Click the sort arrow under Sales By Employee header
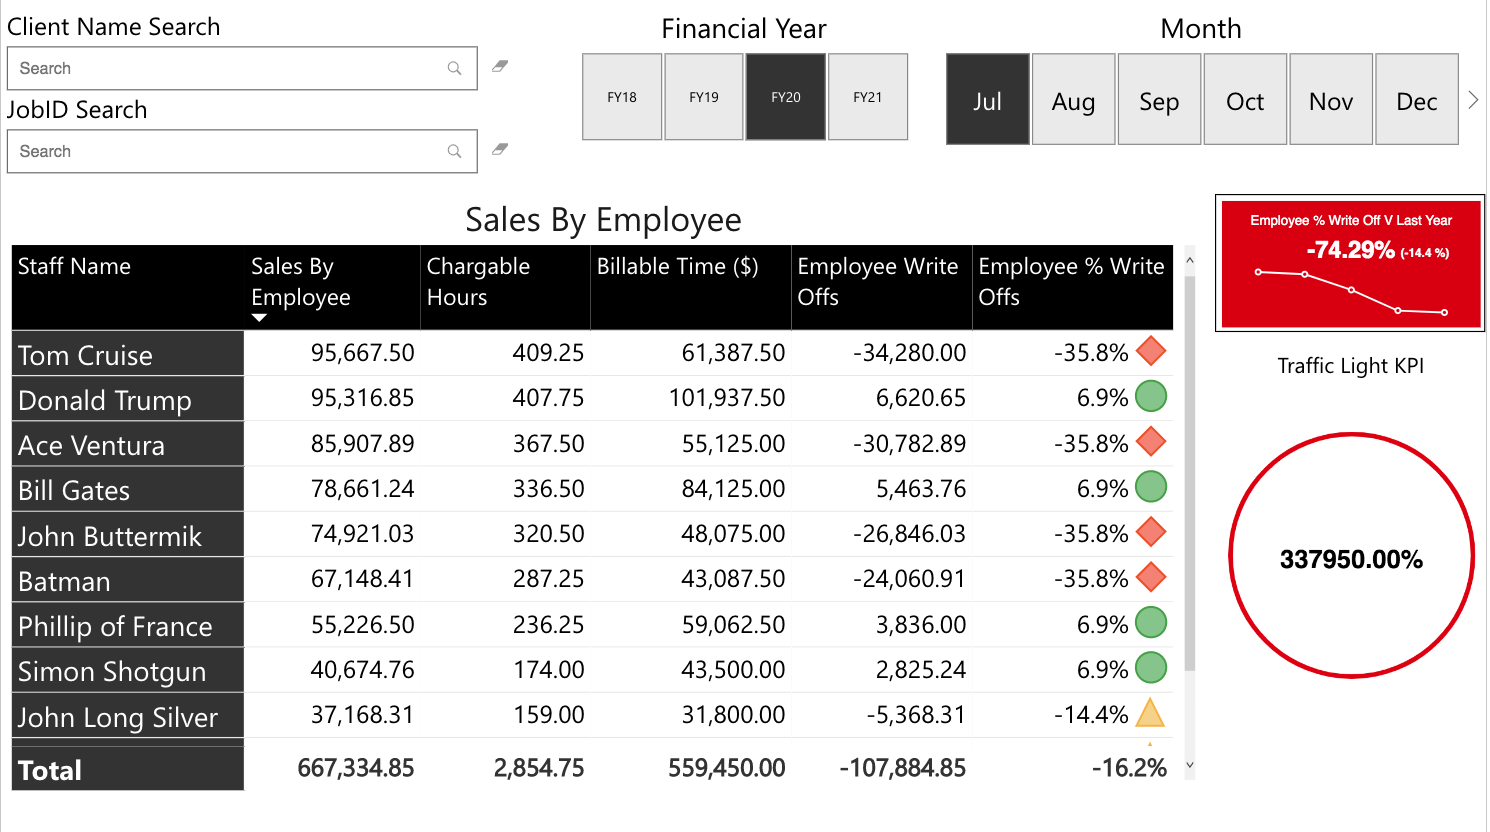1490x832 pixels. tap(259, 318)
